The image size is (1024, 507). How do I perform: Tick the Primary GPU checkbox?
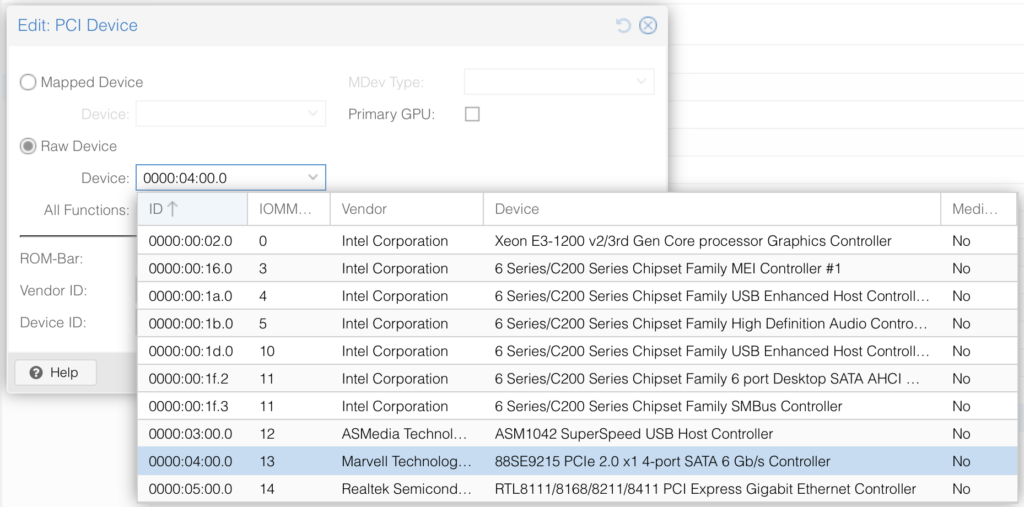click(x=472, y=114)
